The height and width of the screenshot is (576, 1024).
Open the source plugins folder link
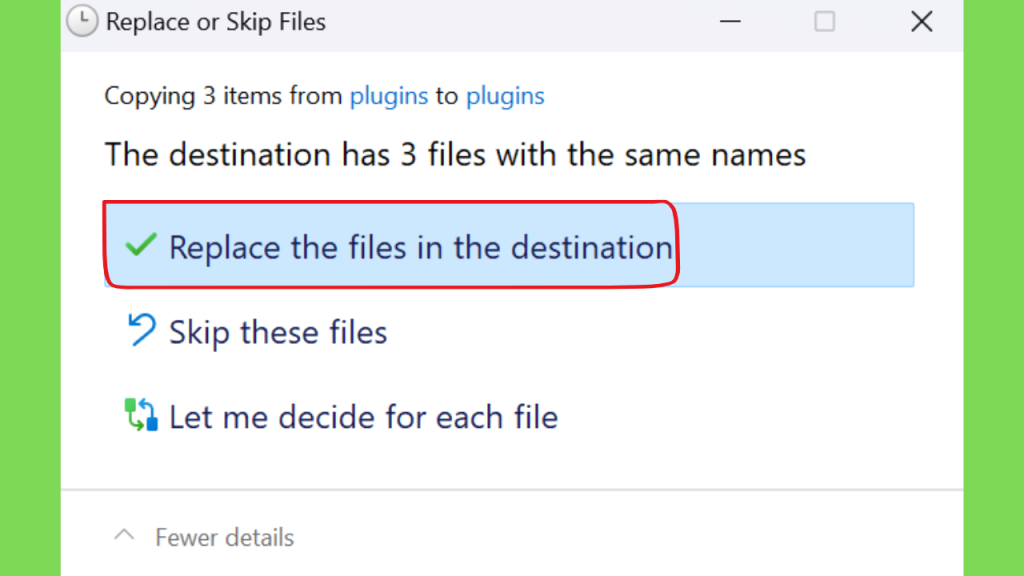389,96
